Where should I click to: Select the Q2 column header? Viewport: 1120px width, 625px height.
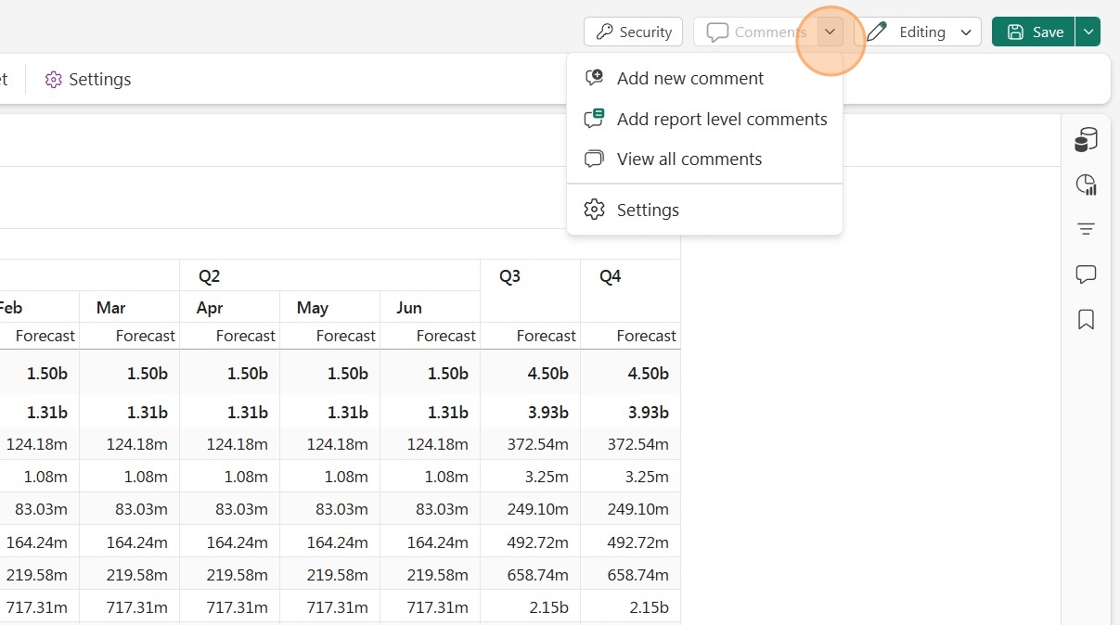click(x=209, y=276)
